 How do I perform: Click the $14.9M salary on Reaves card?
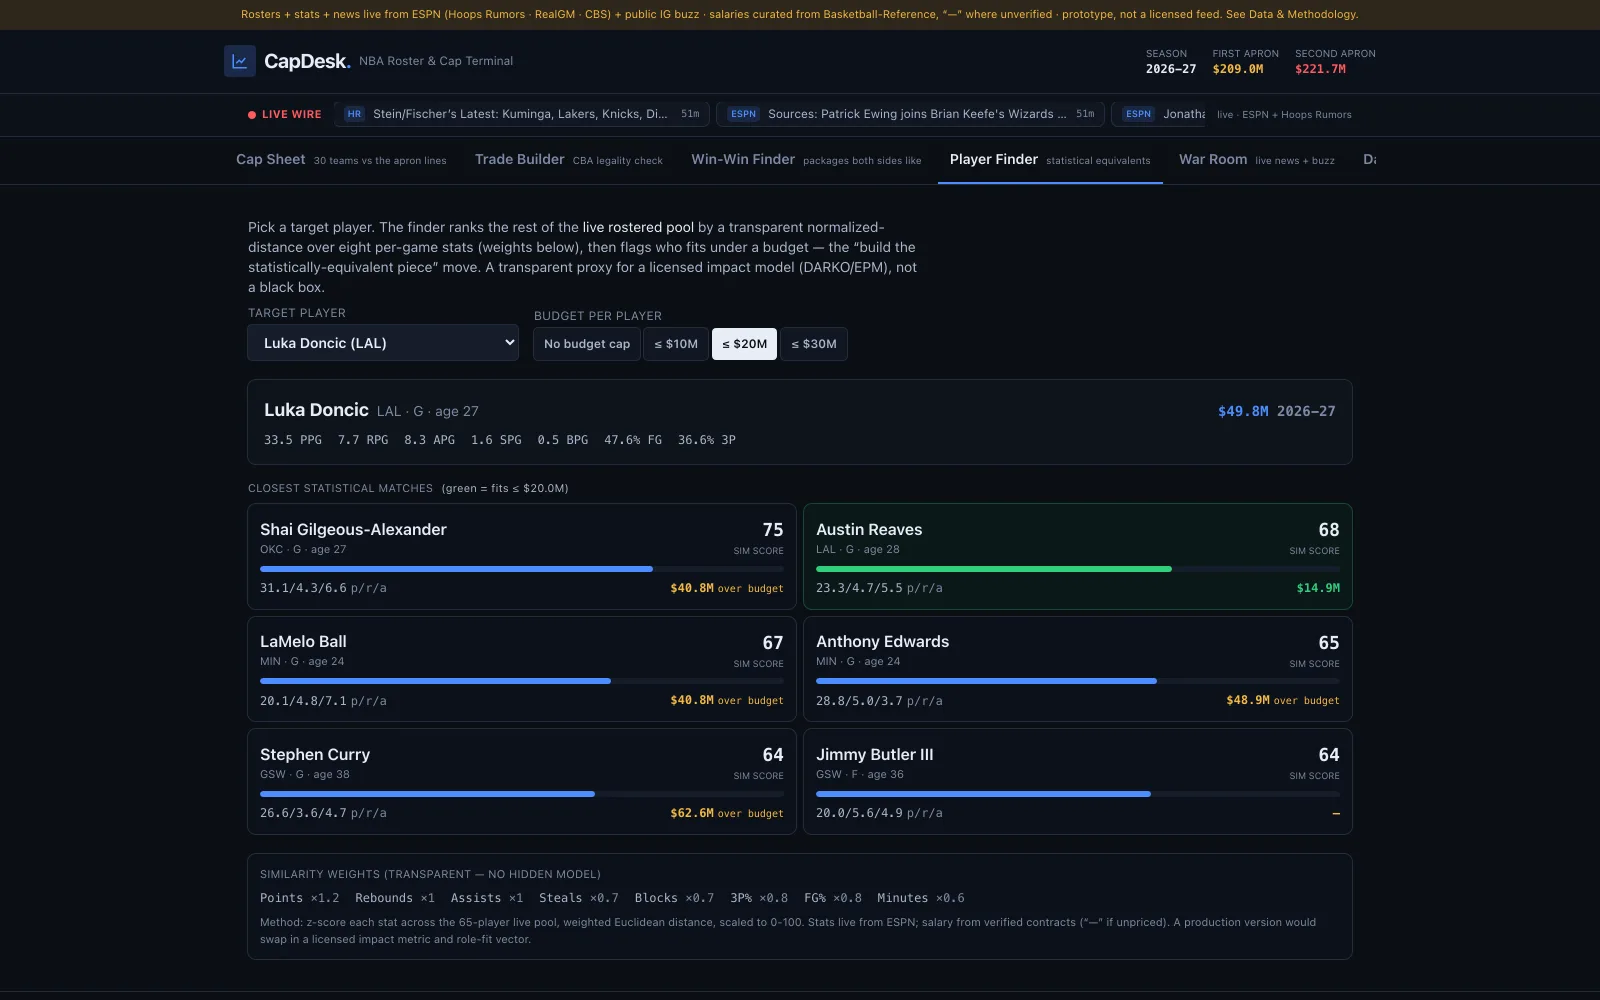click(x=1318, y=588)
